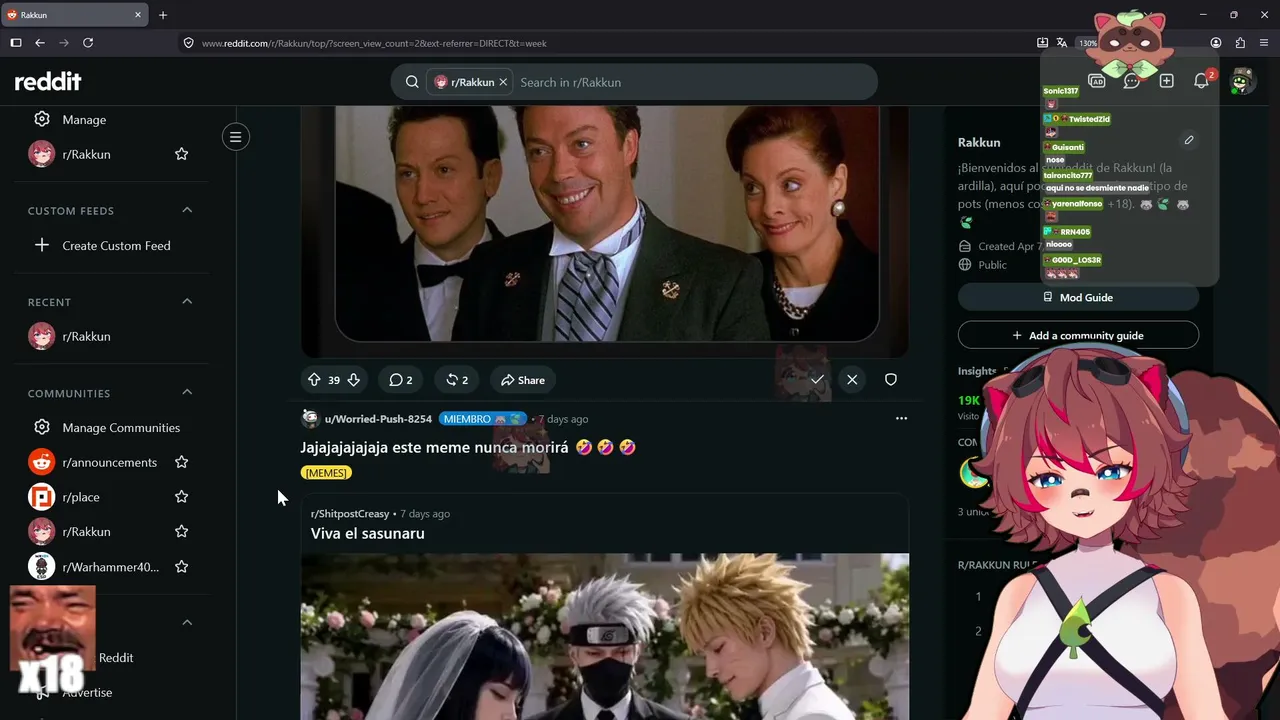
Task: Collapse the Resources section chevron
Action: point(187,622)
